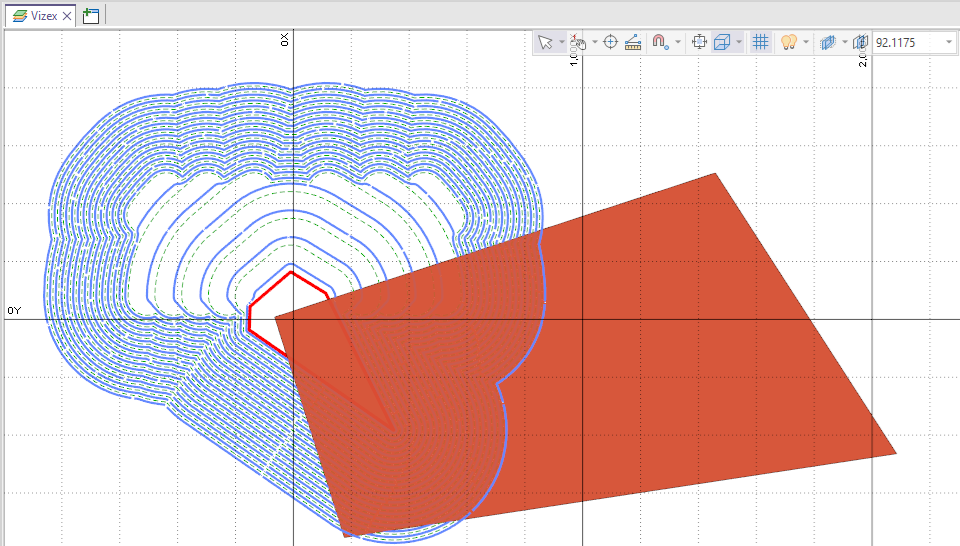The width and height of the screenshot is (960, 546).
Task: Add a new window tab
Action: [x=91, y=15]
